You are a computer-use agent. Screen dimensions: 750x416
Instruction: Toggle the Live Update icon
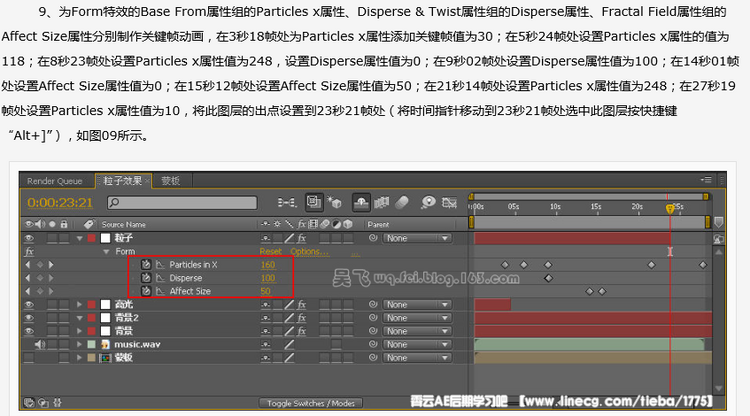(x=314, y=202)
